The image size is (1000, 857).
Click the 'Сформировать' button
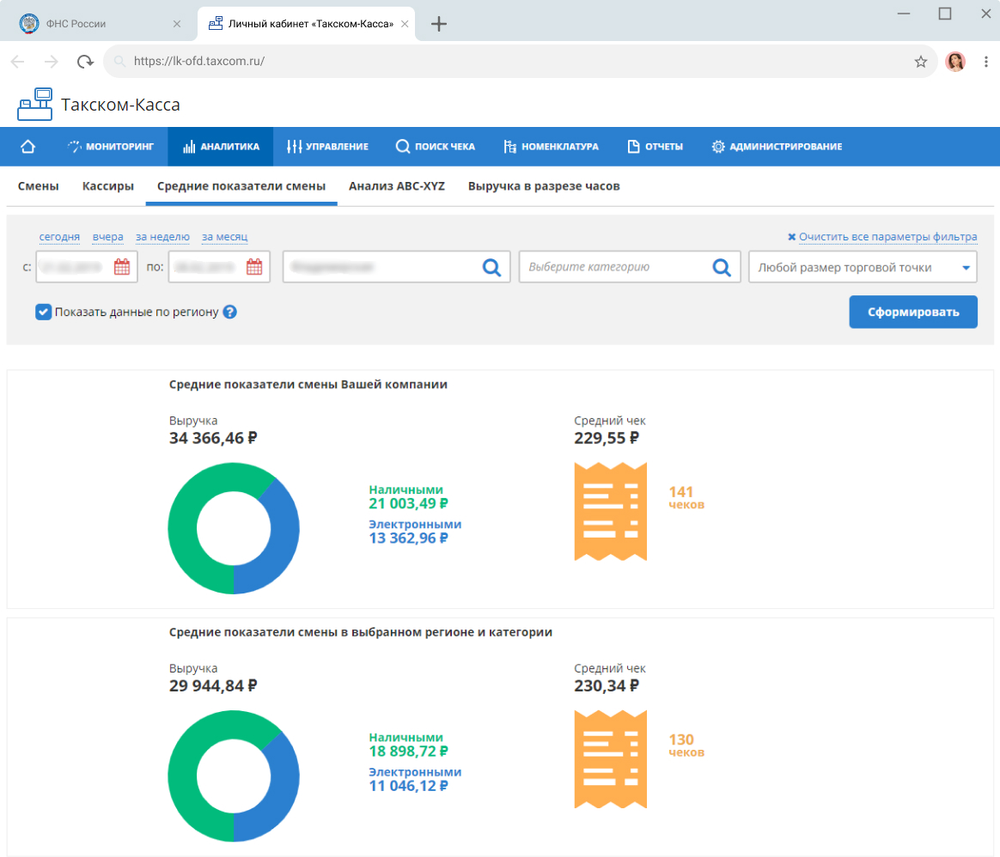(913, 312)
